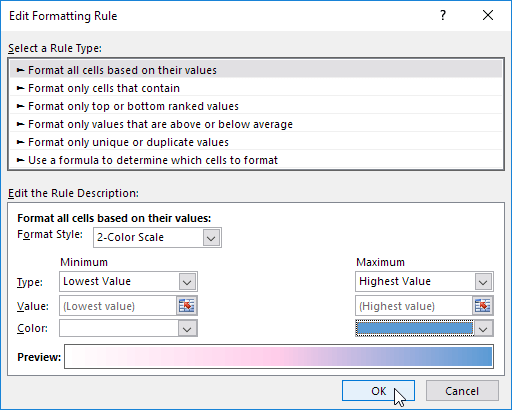Select Use a formula to determine cells
Screen dimensions: 512x410
pos(256,160)
